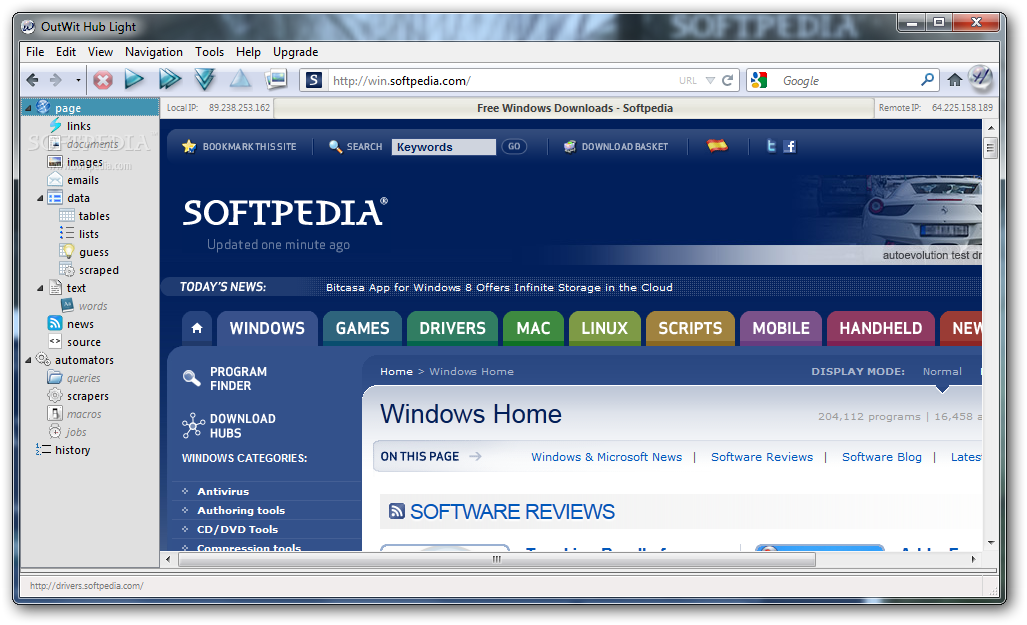Select news in the sidebar
This screenshot has height=625, width=1027.
(80, 324)
